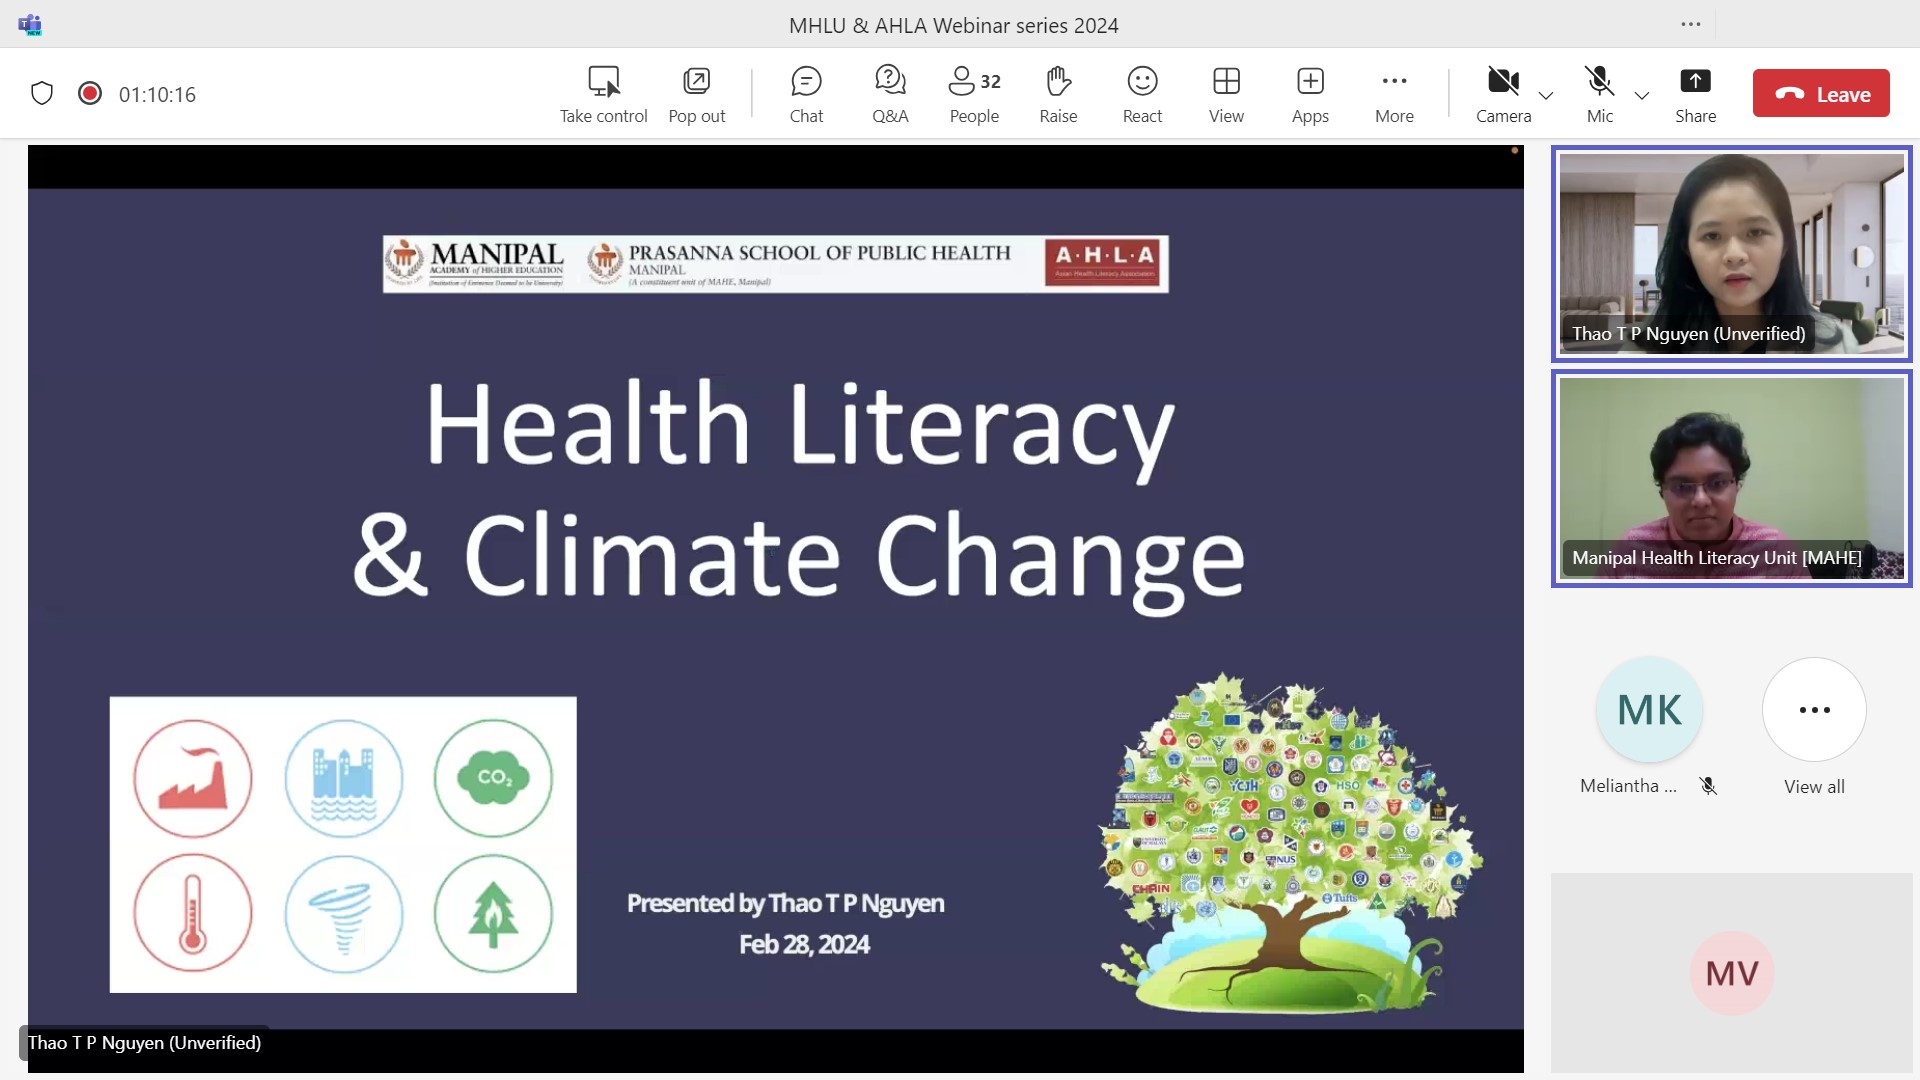Turn on the Camera
The image size is (1920, 1080).
click(x=1503, y=94)
